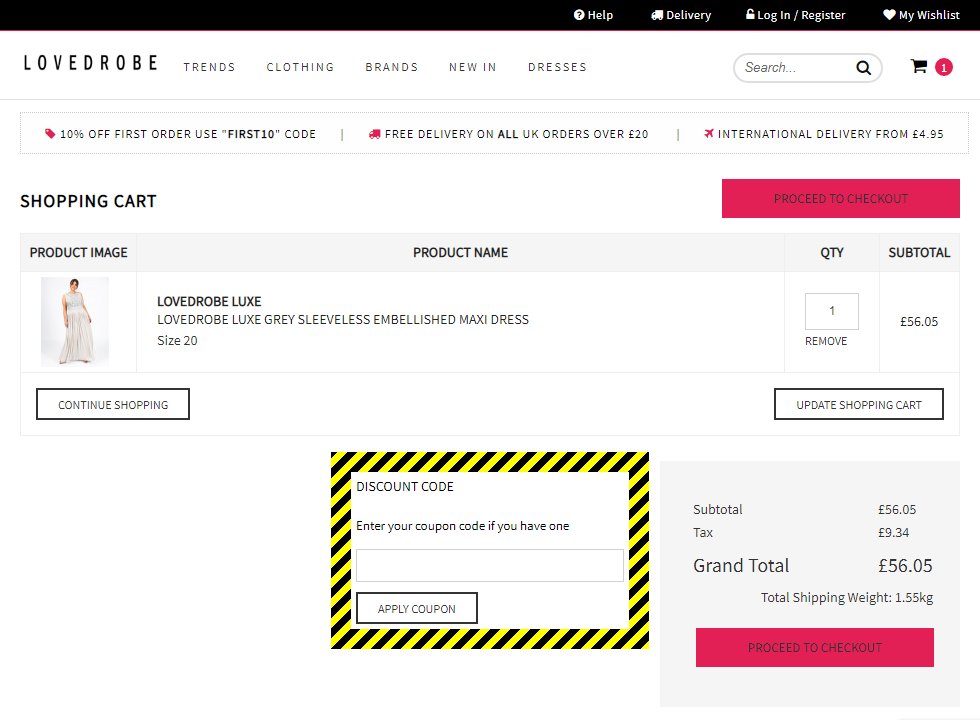Click the international delivery promo text
The image size is (980, 720).
tap(830, 134)
